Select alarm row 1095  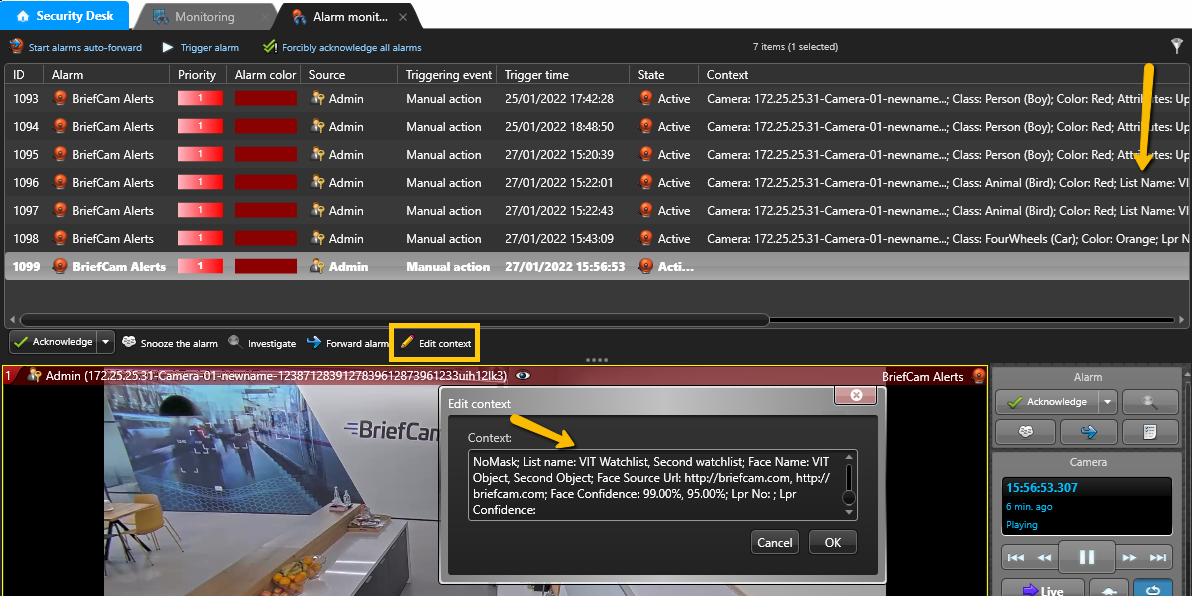(598, 154)
